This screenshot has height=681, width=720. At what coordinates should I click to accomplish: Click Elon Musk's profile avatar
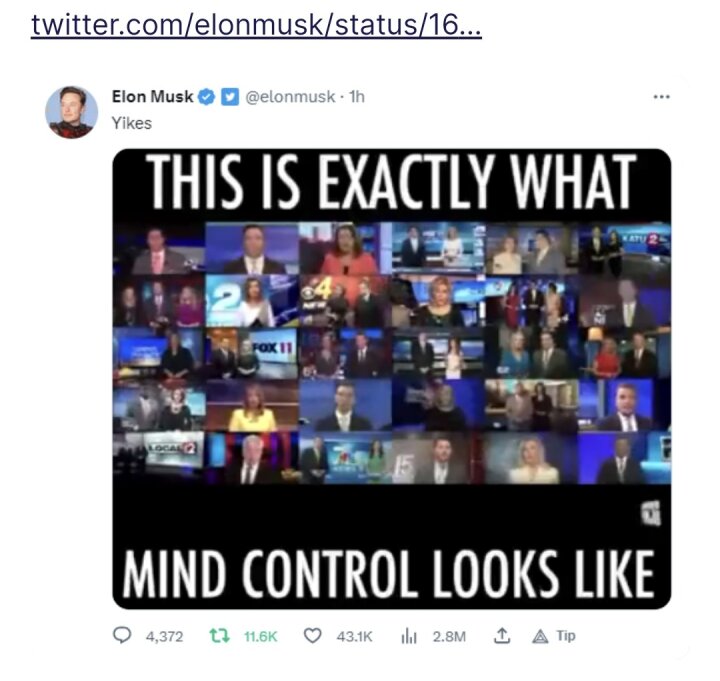click(71, 112)
